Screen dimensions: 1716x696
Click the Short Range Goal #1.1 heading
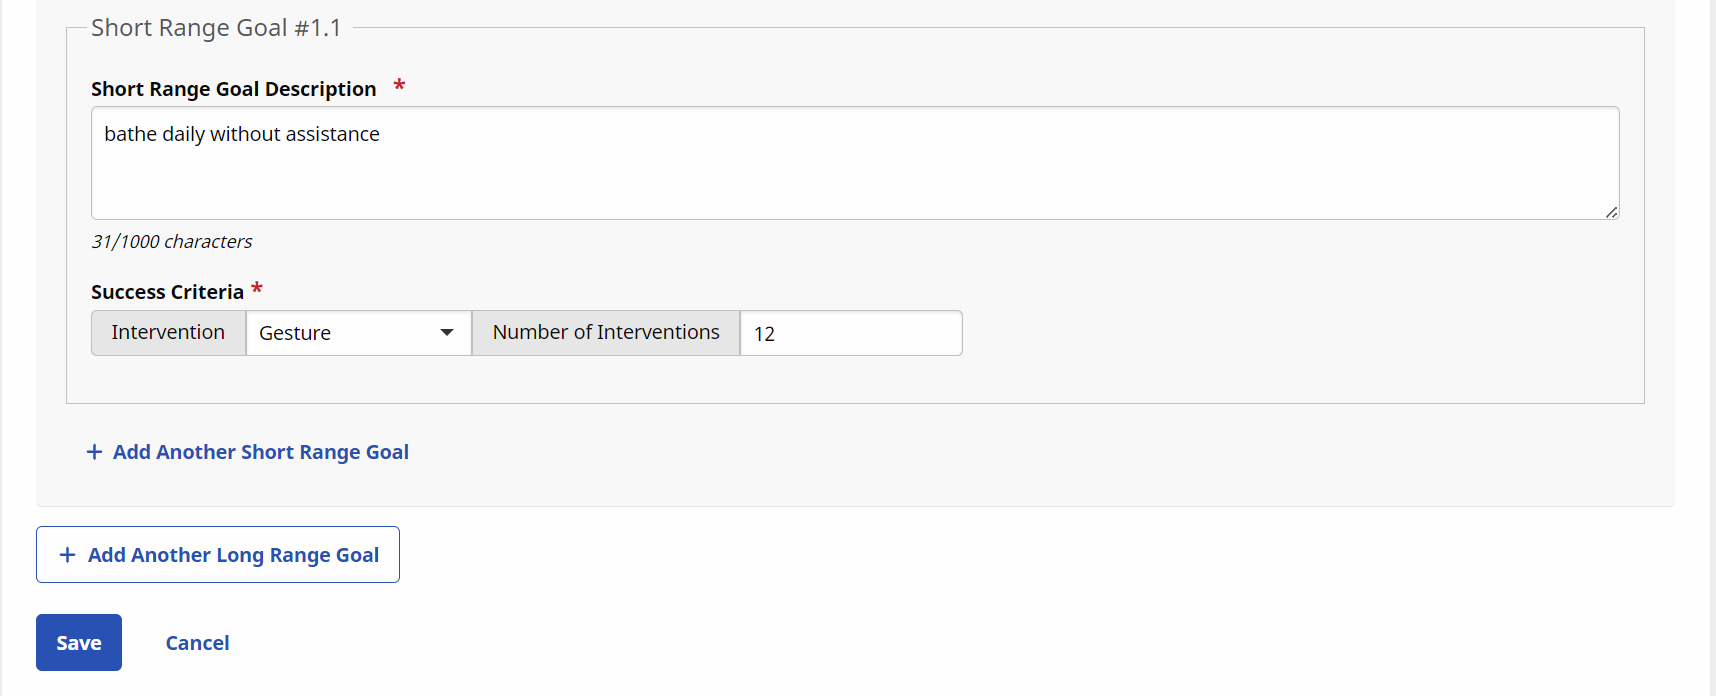(216, 28)
